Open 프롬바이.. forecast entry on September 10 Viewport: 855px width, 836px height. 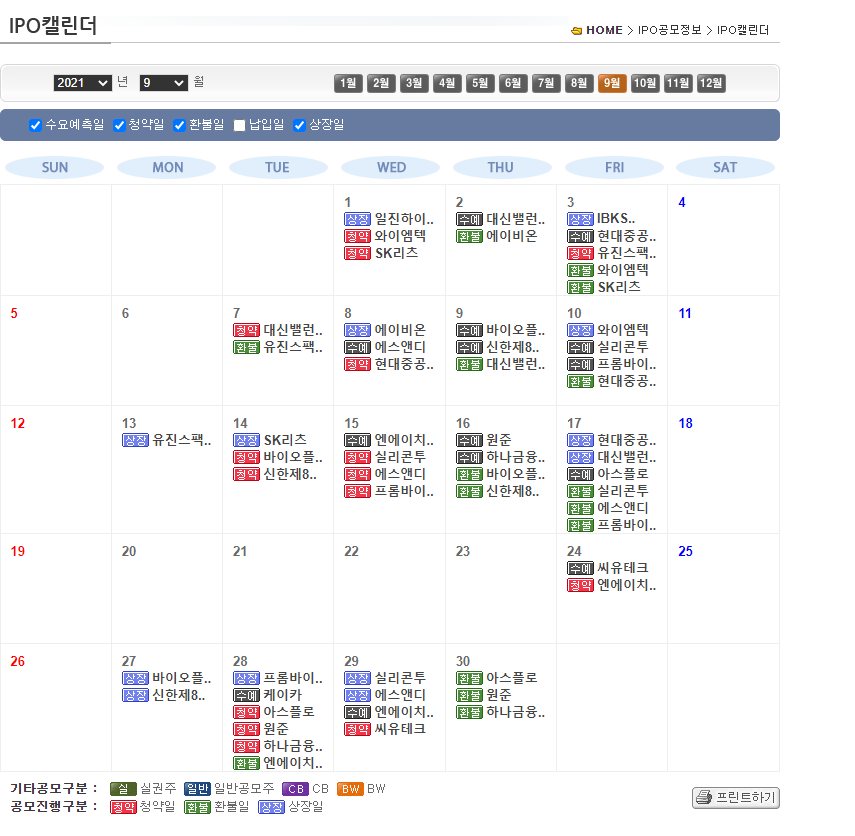627,364
